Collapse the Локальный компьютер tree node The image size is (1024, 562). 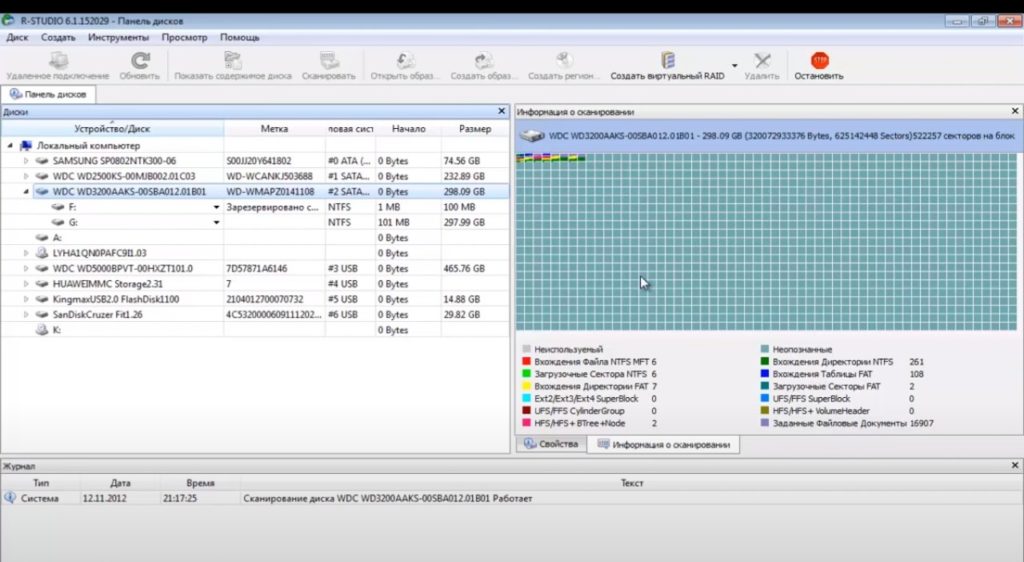tap(11, 146)
